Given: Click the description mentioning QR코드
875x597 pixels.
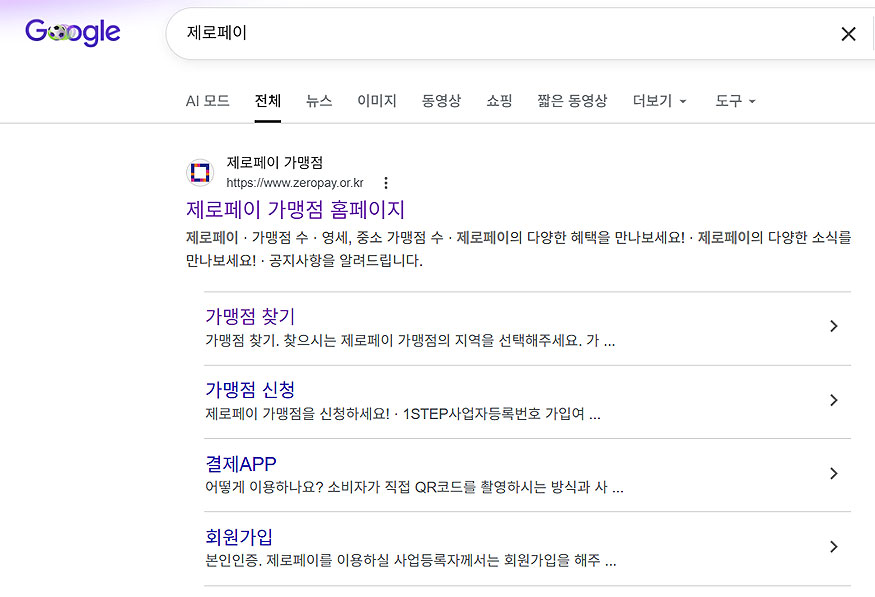Looking at the screenshot, I should pyautogui.click(x=415, y=488).
